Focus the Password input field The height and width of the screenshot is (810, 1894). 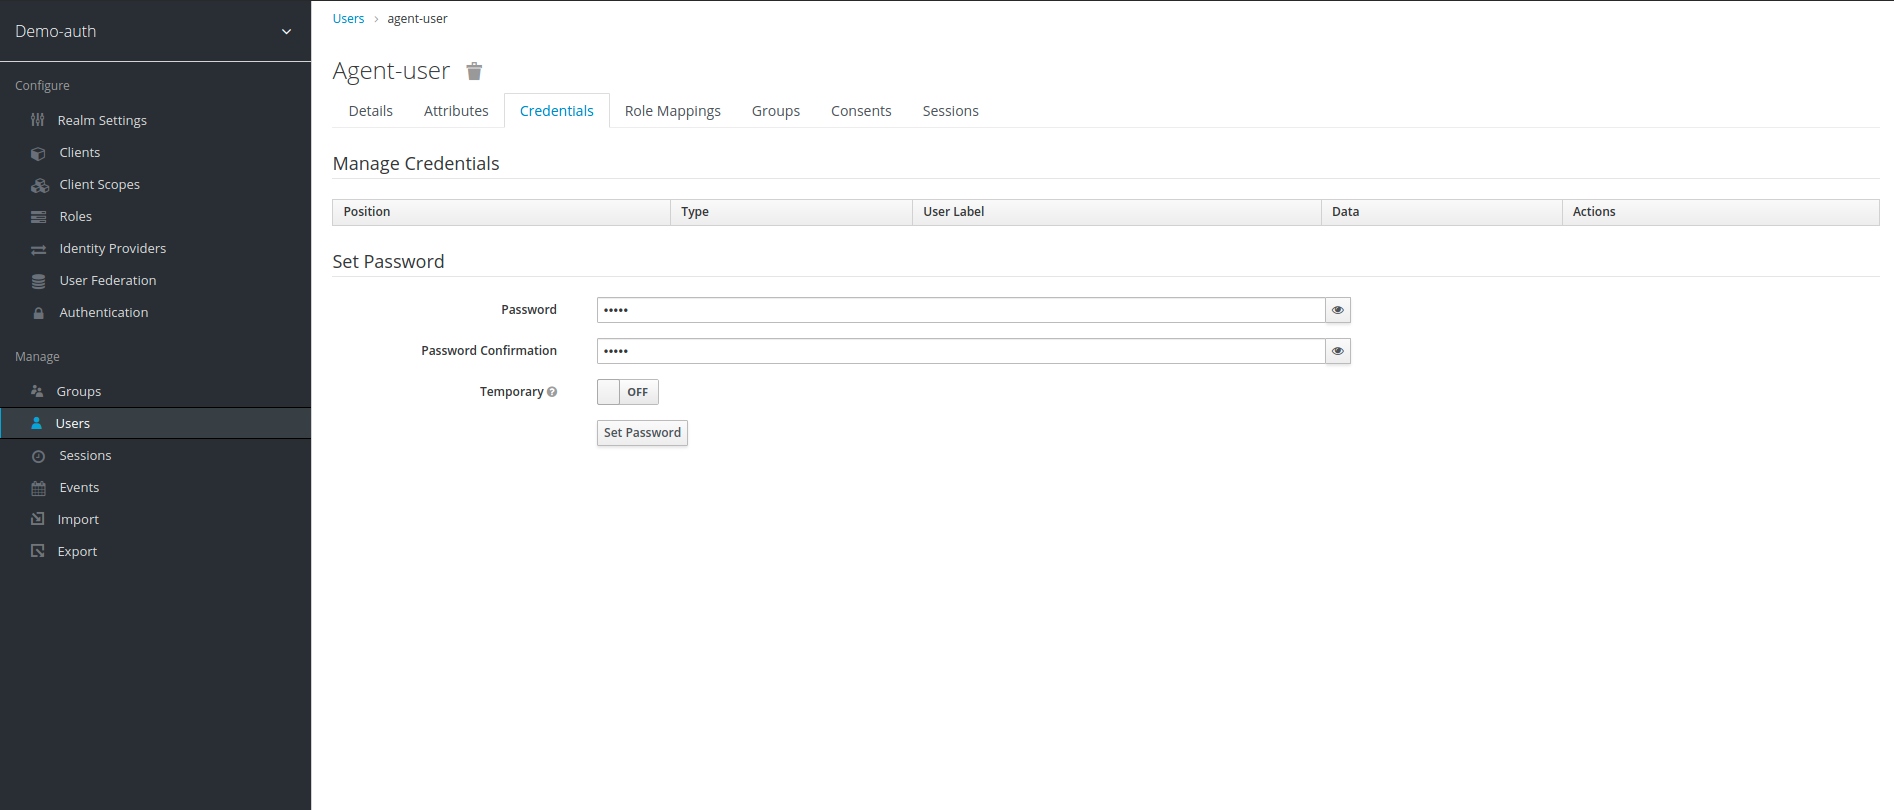[960, 310]
